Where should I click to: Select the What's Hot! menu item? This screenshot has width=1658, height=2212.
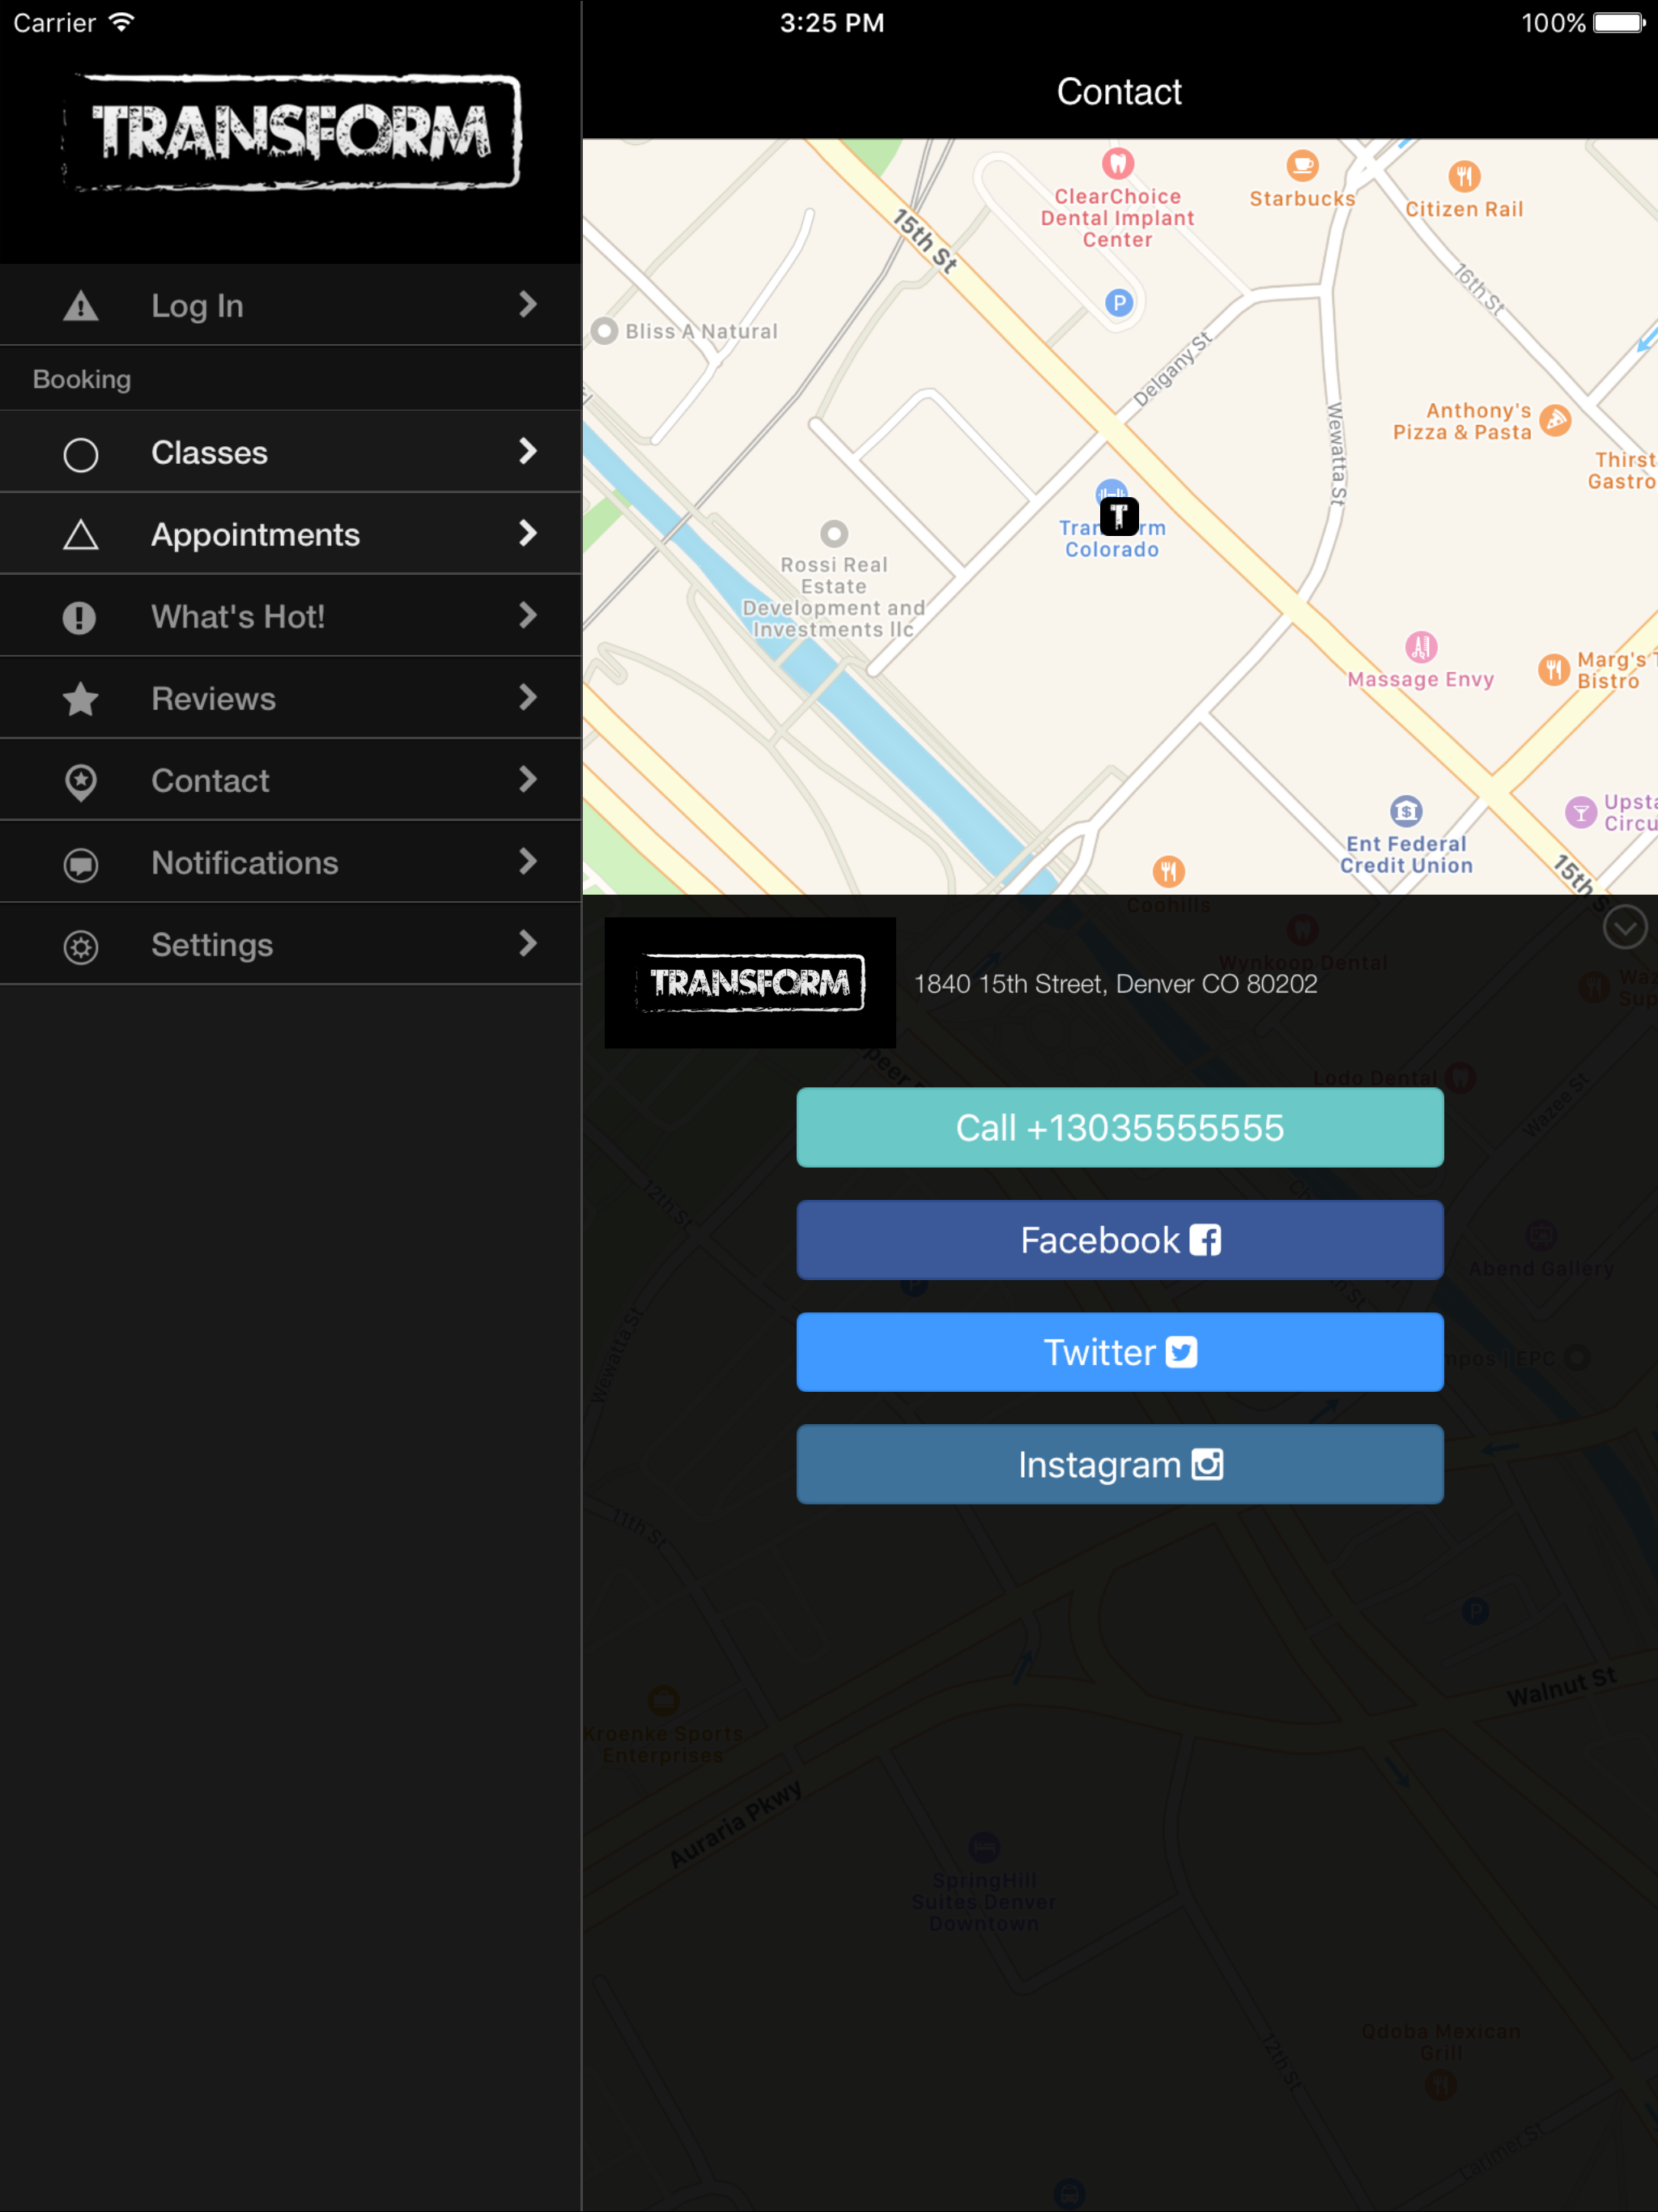coord(290,616)
